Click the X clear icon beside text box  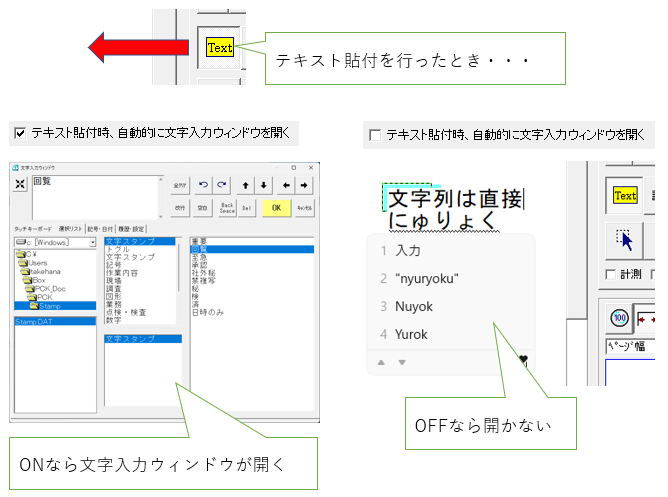click(x=20, y=186)
